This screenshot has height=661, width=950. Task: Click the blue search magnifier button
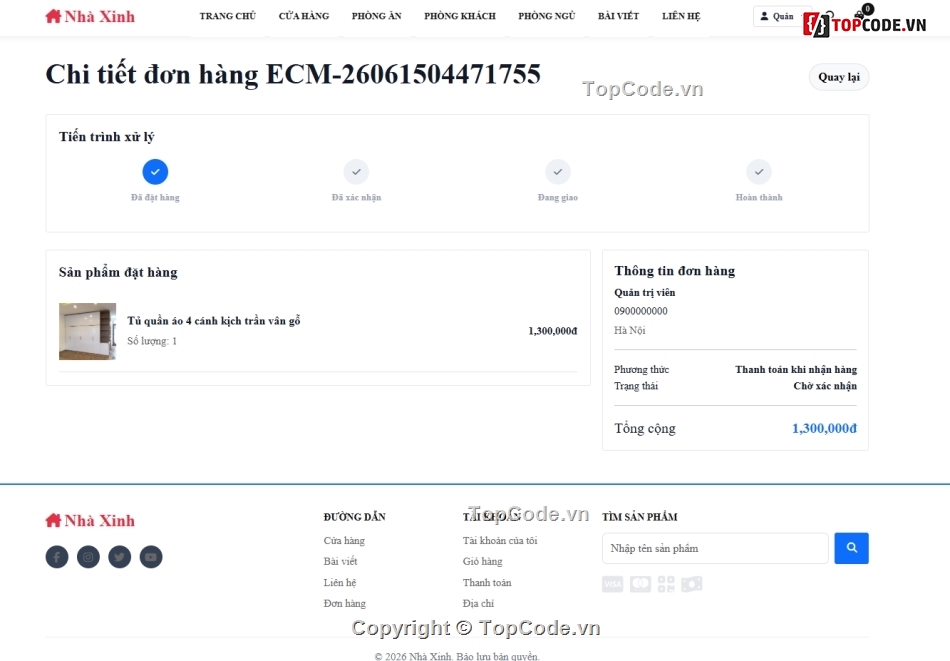pos(851,548)
